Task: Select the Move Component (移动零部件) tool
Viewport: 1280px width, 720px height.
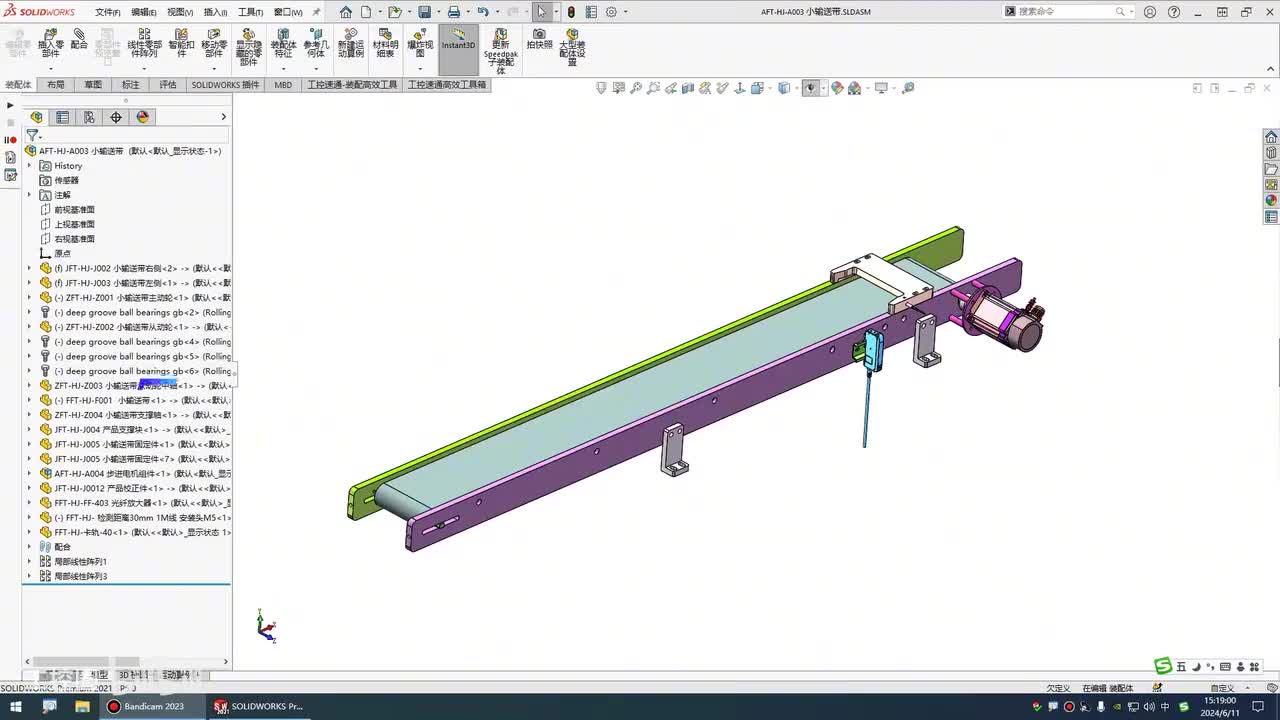Action: 214,43
